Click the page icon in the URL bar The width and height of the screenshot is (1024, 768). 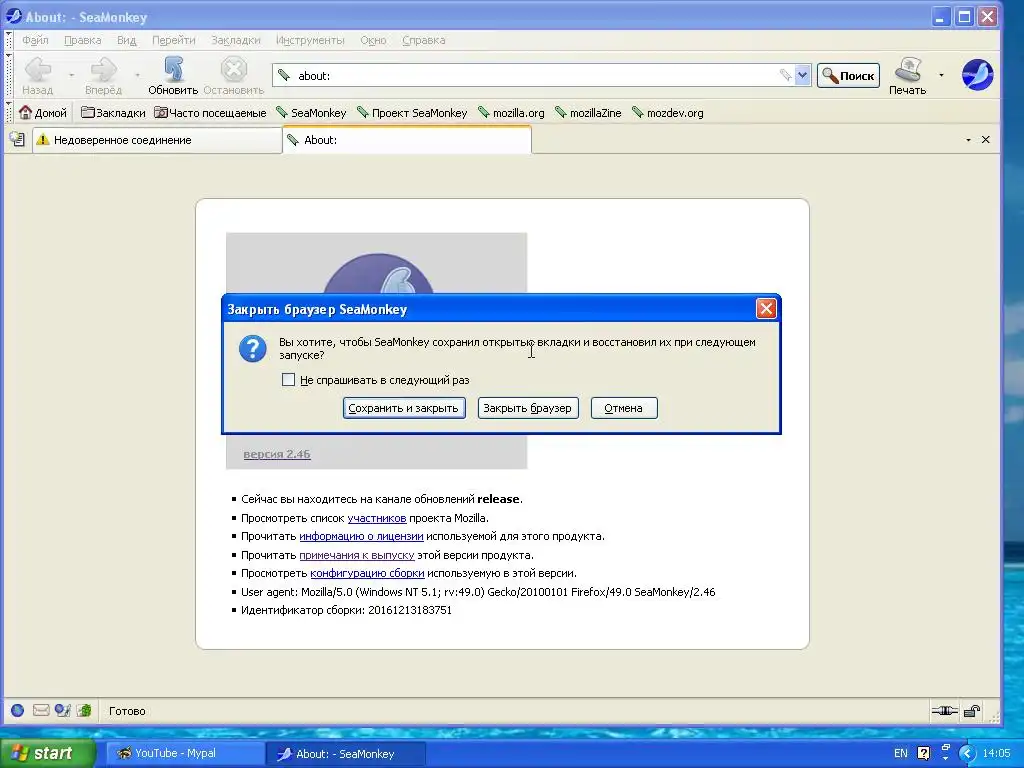pos(284,76)
